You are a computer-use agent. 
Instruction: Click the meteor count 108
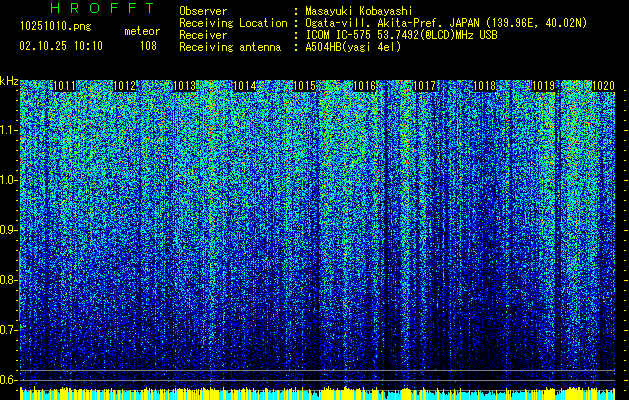tap(148, 46)
